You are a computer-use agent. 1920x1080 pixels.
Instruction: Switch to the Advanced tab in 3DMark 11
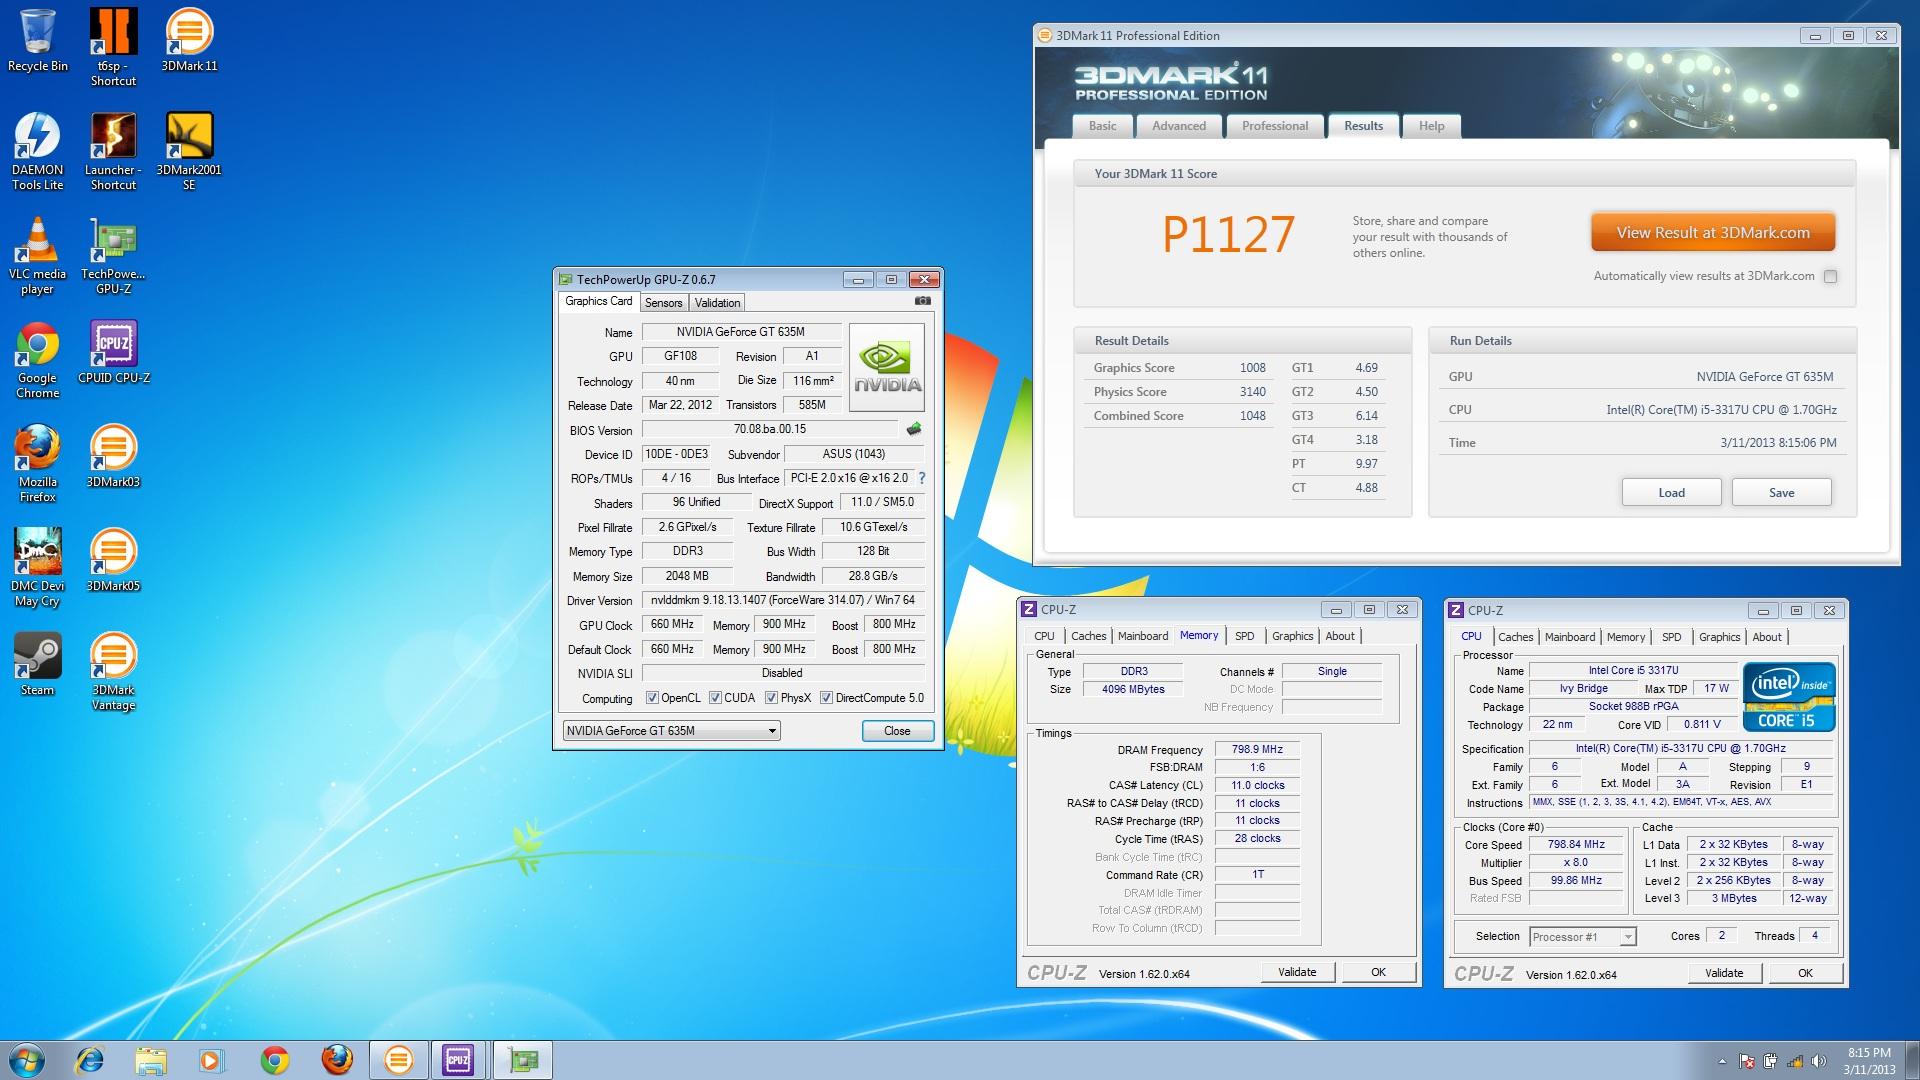[x=1179, y=126]
